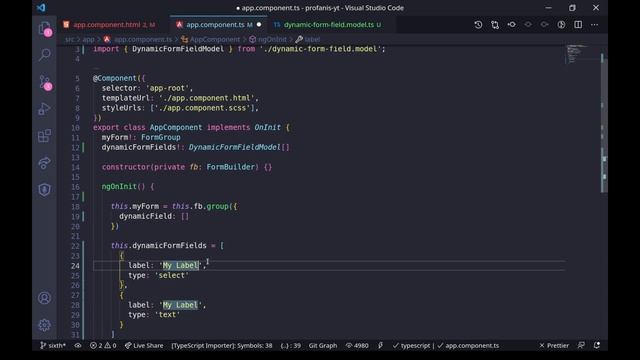
Task: Open the shield icon view in activity bar
Action: click(x=44, y=190)
